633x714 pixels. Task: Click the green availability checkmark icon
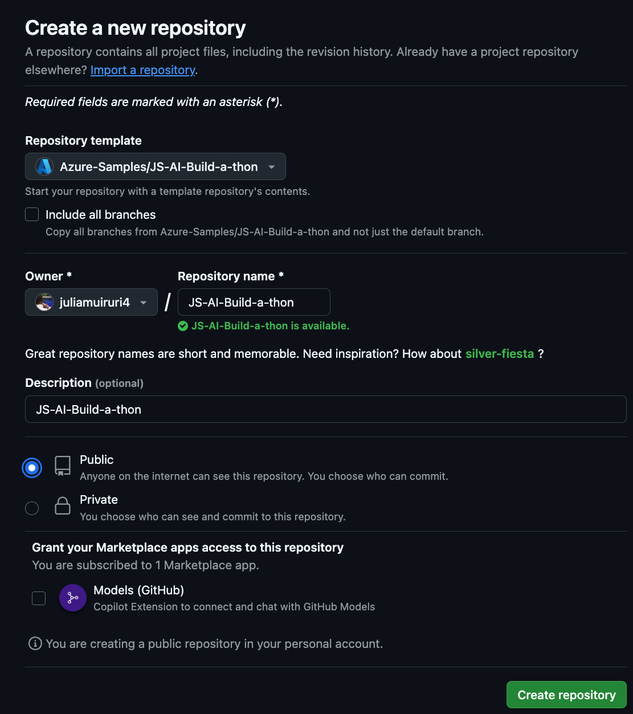coord(183,326)
